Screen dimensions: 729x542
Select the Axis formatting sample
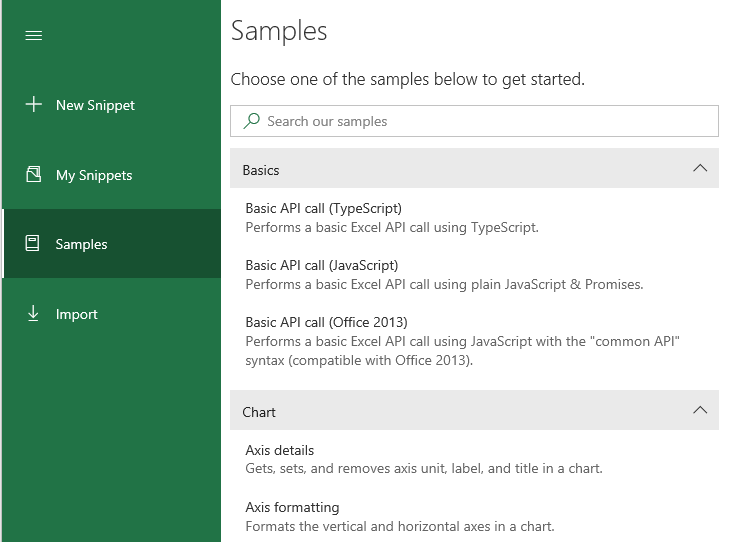click(292, 507)
